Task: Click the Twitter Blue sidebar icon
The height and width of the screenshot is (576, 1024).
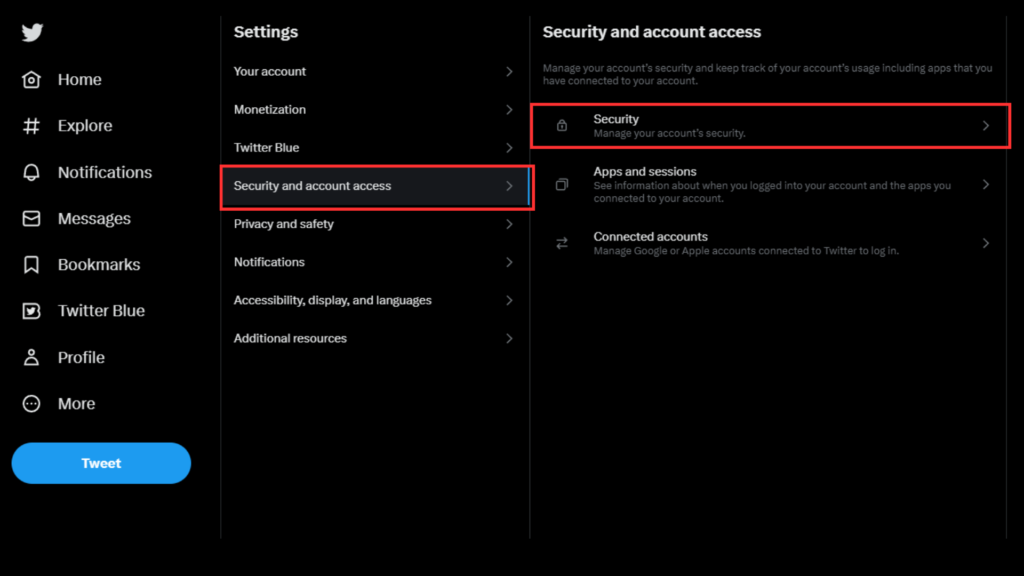Action: [32, 311]
